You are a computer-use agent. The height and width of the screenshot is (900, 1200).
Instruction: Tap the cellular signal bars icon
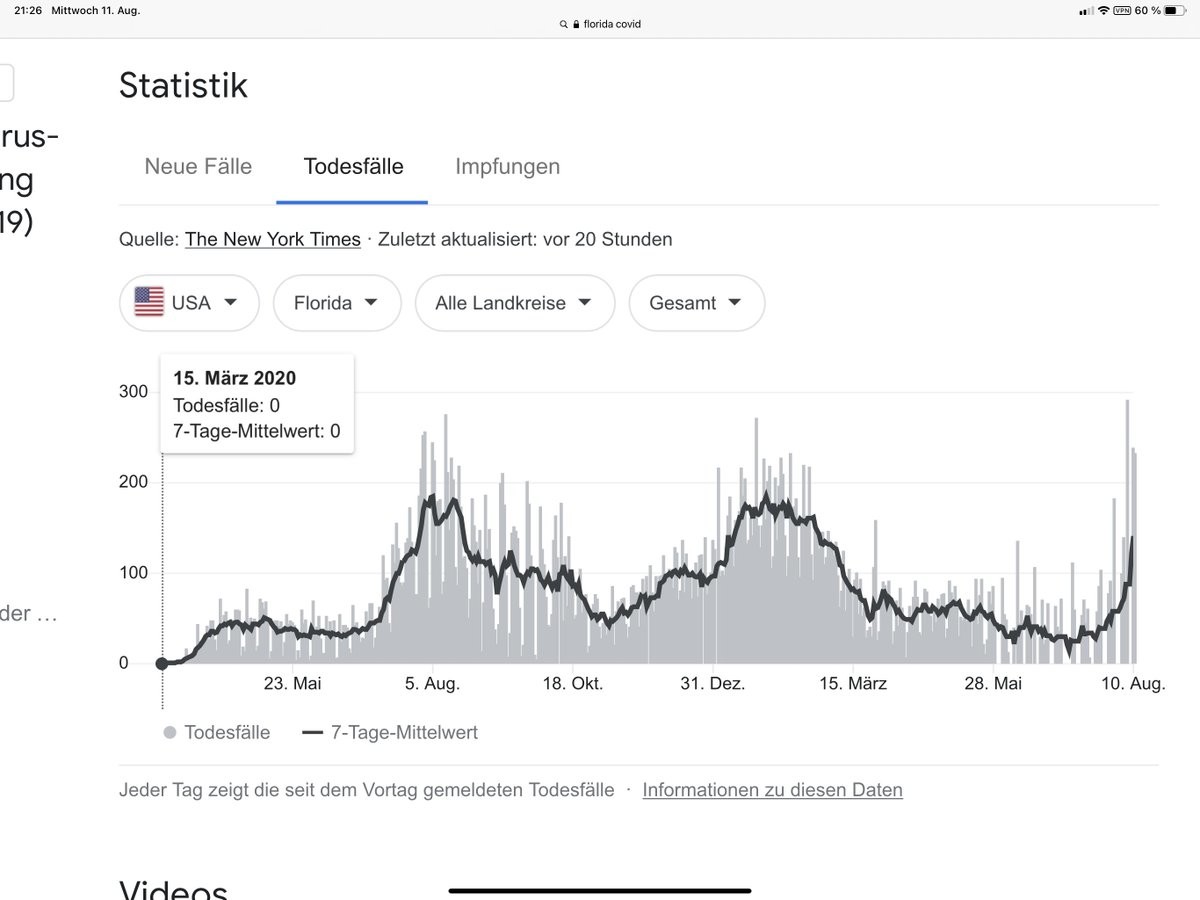(x=1086, y=10)
